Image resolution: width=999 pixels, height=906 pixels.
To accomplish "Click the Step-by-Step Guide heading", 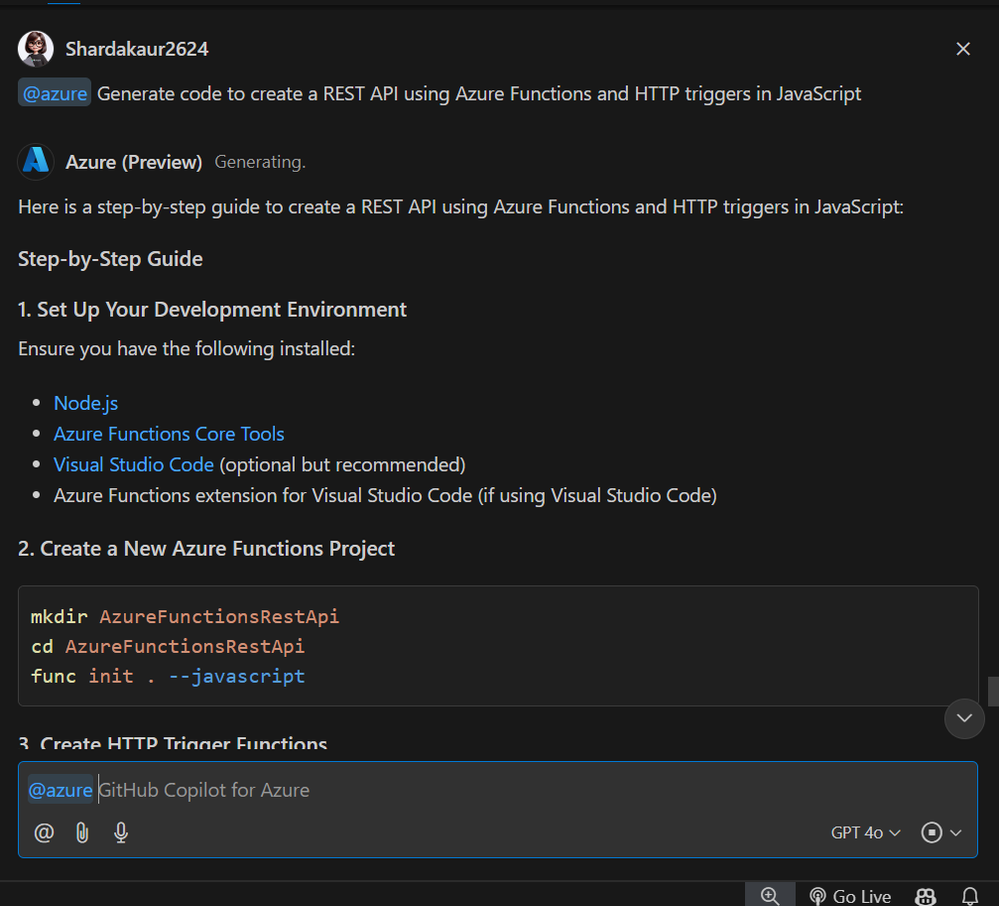I will click(x=110, y=259).
